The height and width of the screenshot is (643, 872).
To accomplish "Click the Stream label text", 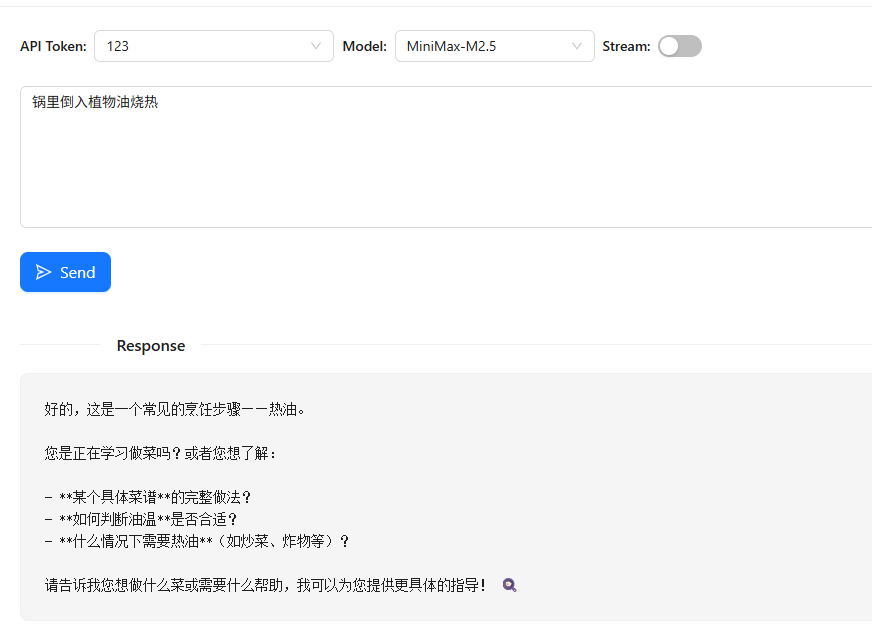I will tap(626, 46).
